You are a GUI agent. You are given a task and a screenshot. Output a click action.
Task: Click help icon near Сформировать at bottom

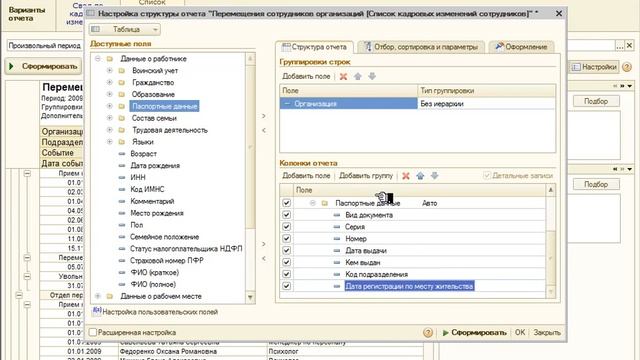[x=428, y=333]
